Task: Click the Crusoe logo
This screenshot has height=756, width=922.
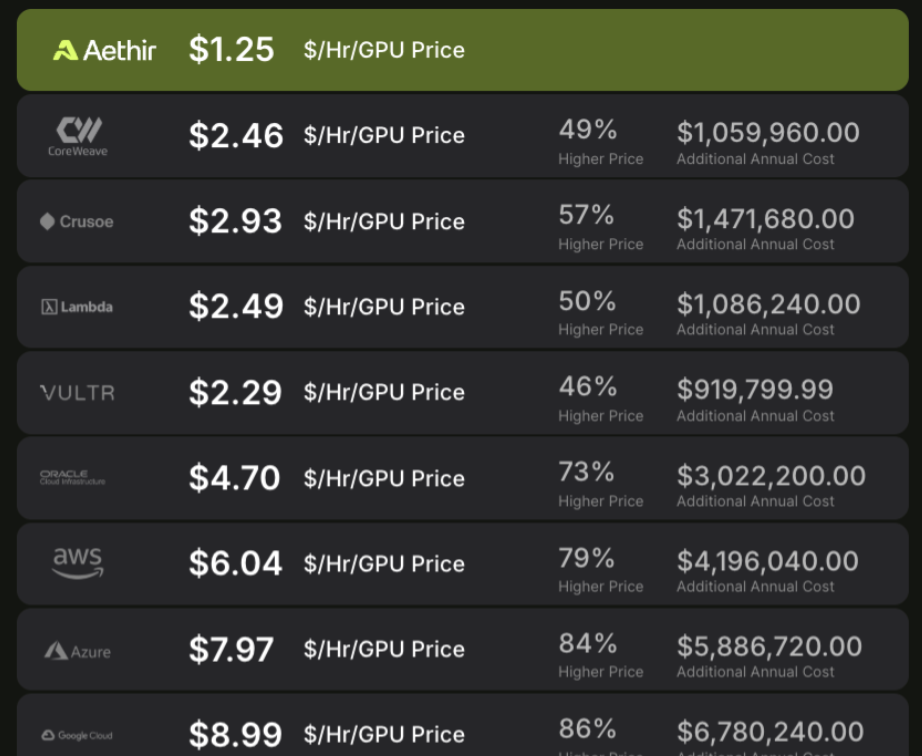Action: 76,222
